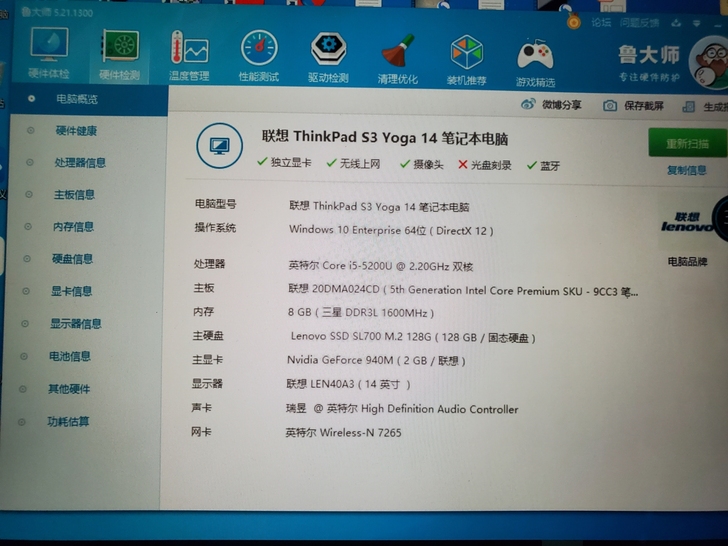This screenshot has height=546, width=728.
Task: Open 硬件健康 sidebar item
Action: point(76,131)
